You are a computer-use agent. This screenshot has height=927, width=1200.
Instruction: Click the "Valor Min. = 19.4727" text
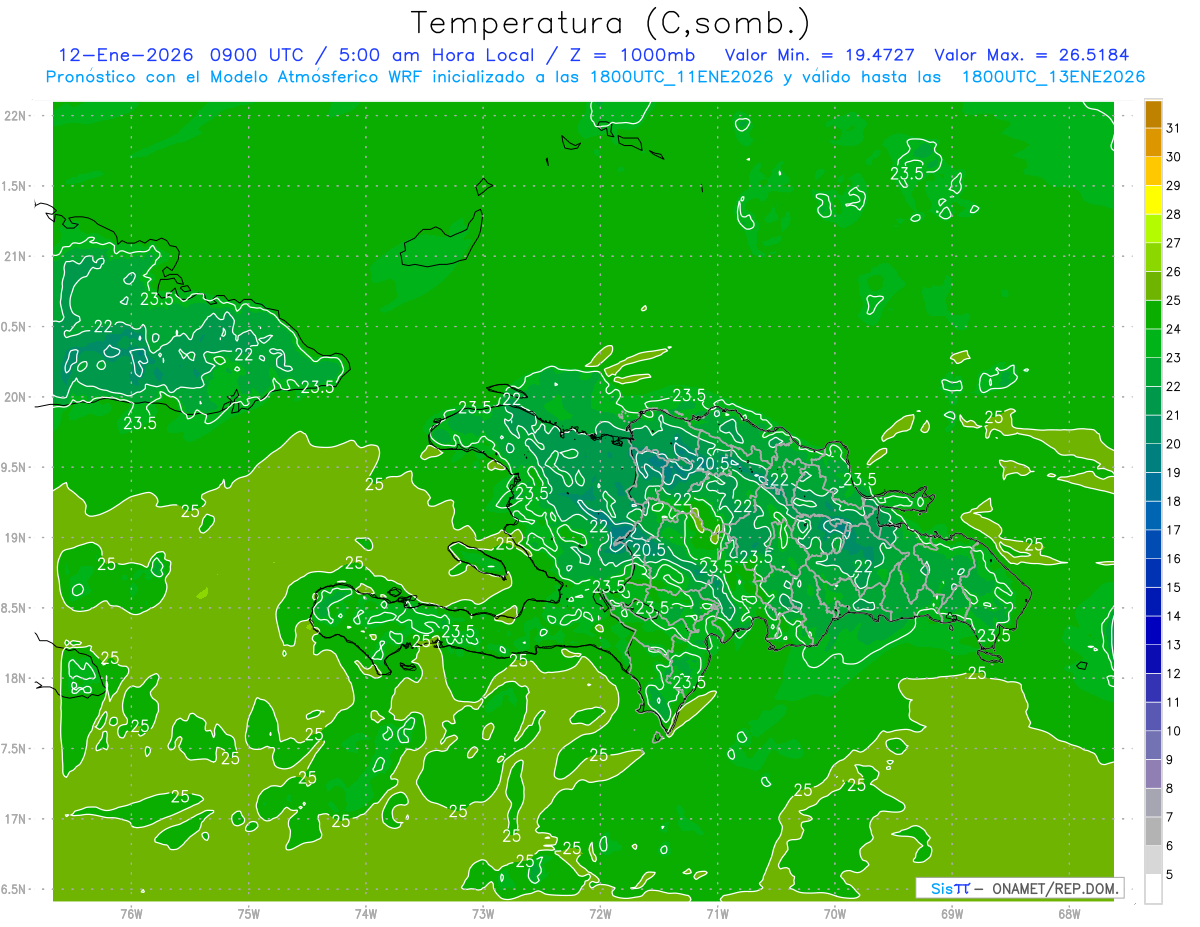[820, 55]
